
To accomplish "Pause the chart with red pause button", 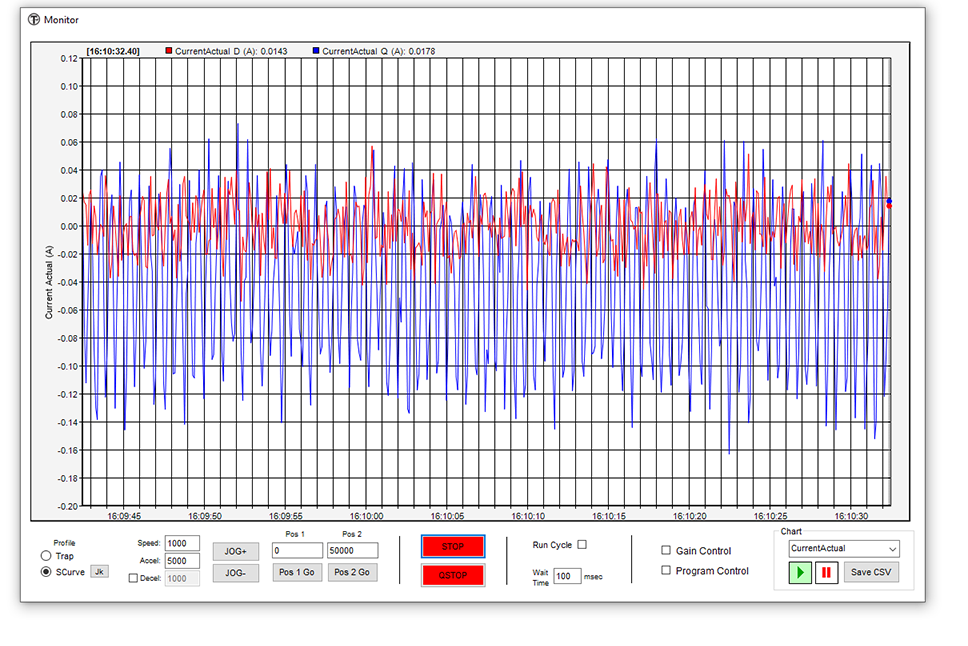I will 826,573.
